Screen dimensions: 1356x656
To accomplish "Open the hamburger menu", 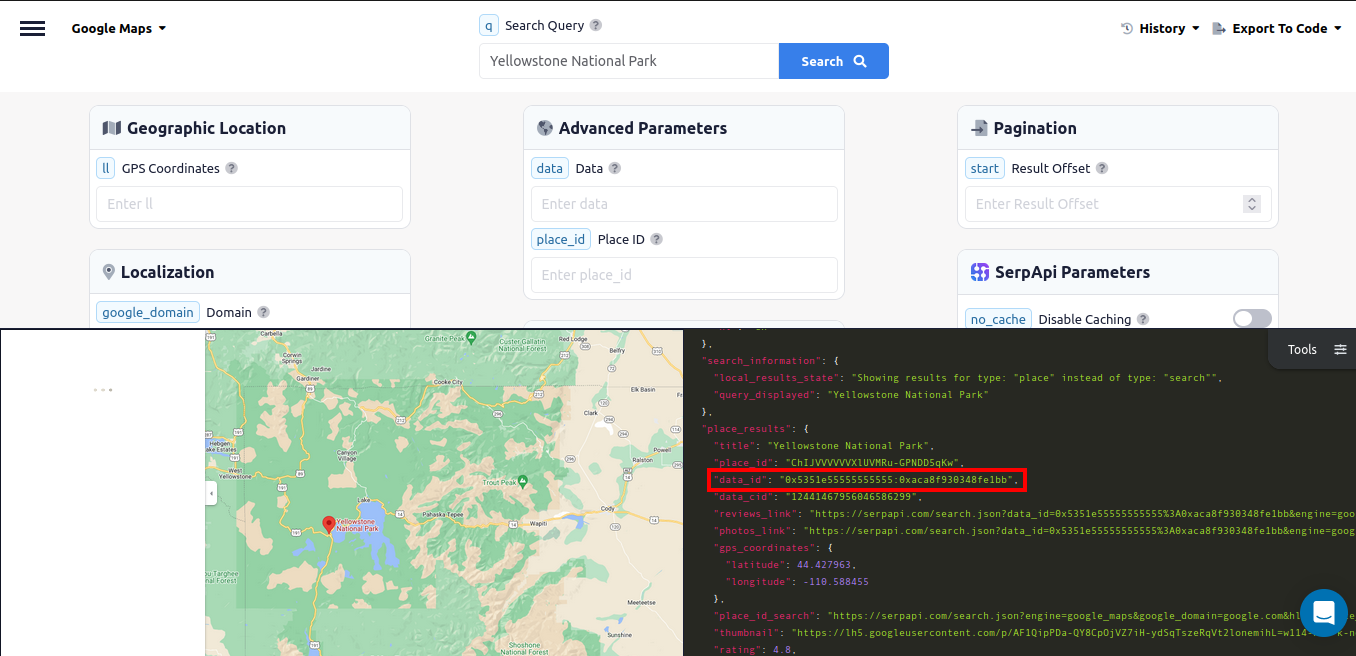I will (33, 28).
